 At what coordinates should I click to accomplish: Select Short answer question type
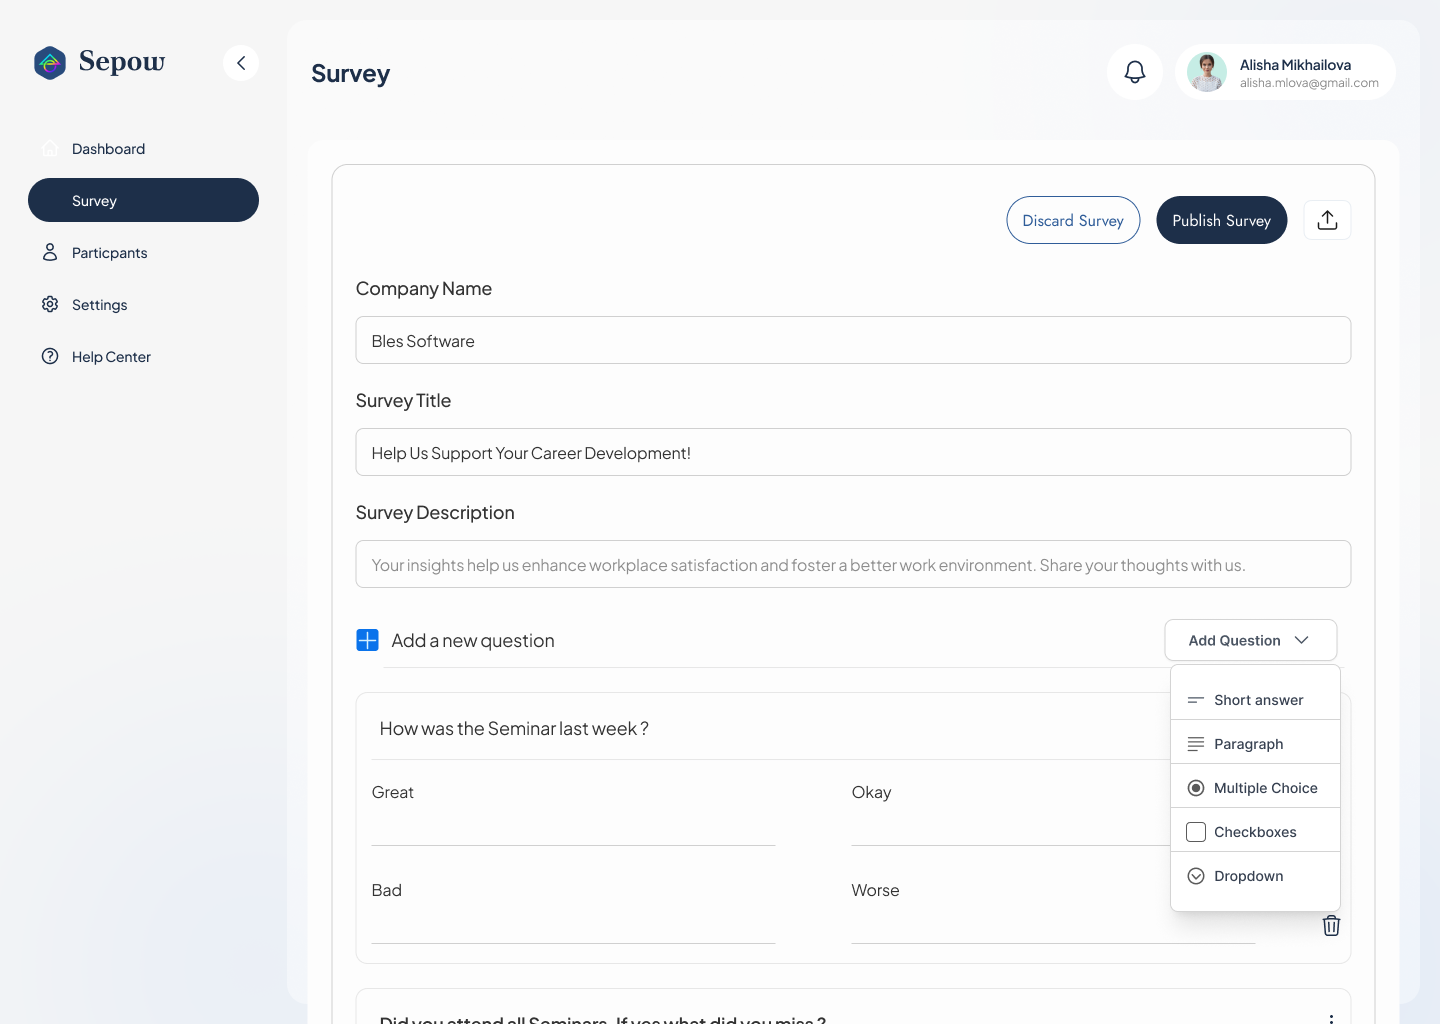click(1255, 700)
